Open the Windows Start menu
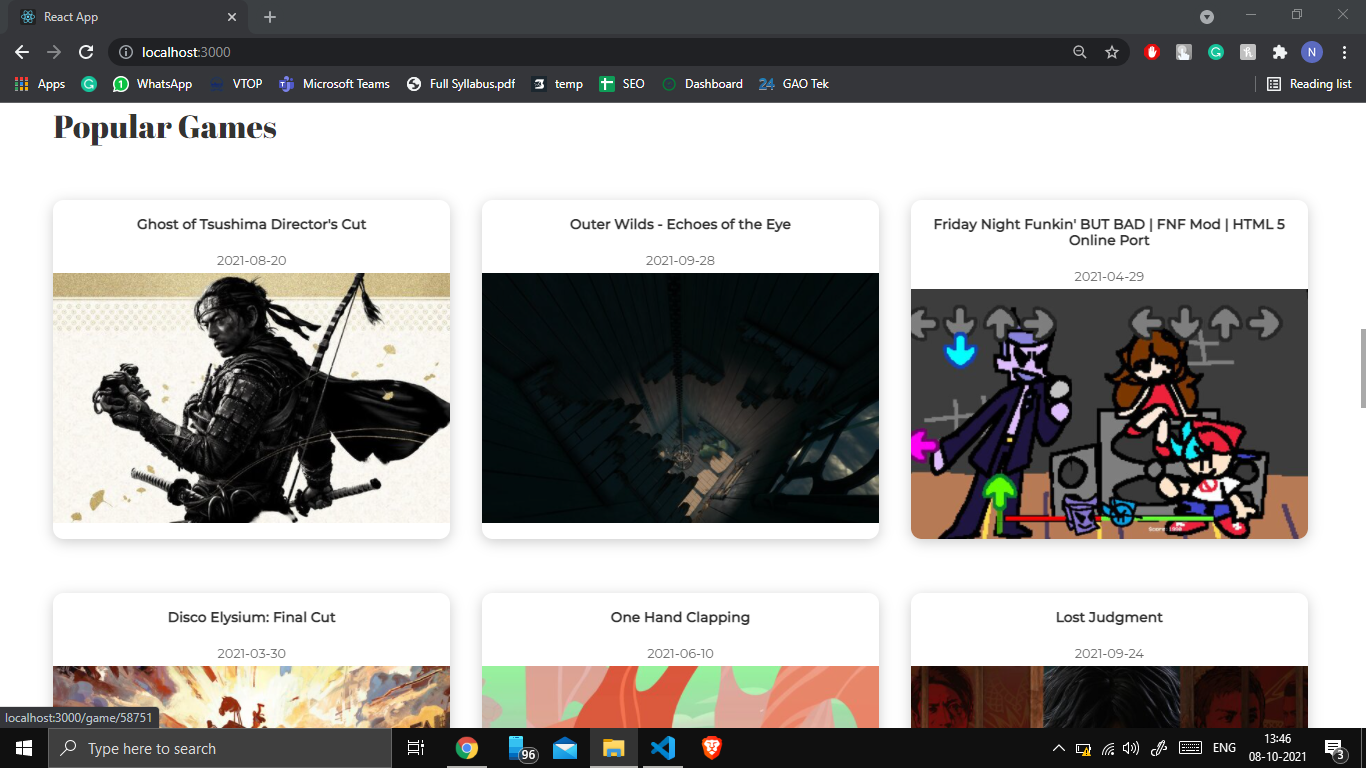This screenshot has height=768, width=1366. tap(24, 748)
